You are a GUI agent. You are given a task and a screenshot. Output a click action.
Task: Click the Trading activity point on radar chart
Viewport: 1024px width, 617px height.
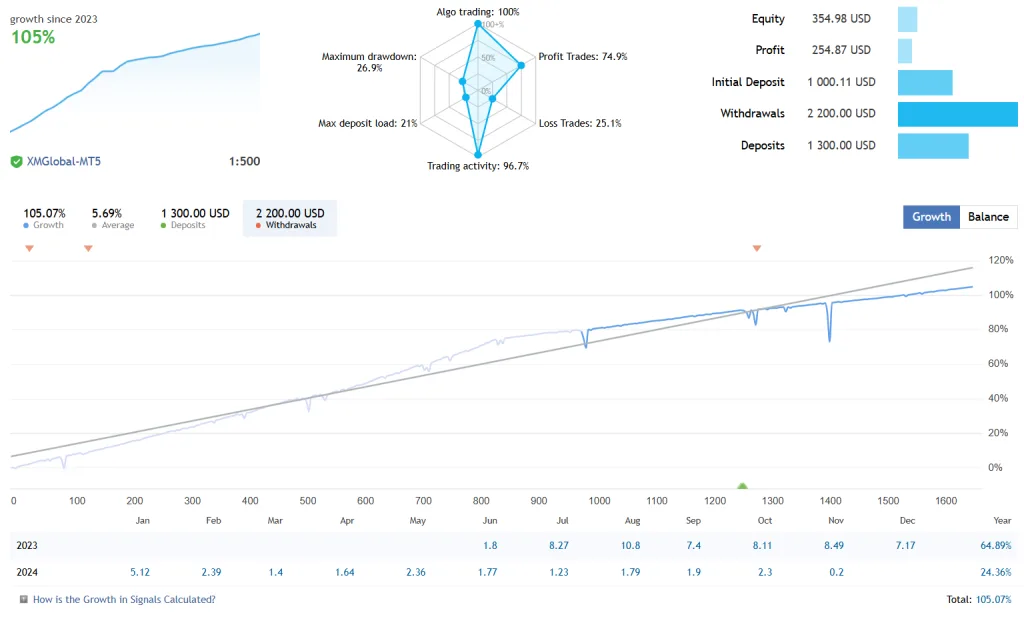[478, 155]
